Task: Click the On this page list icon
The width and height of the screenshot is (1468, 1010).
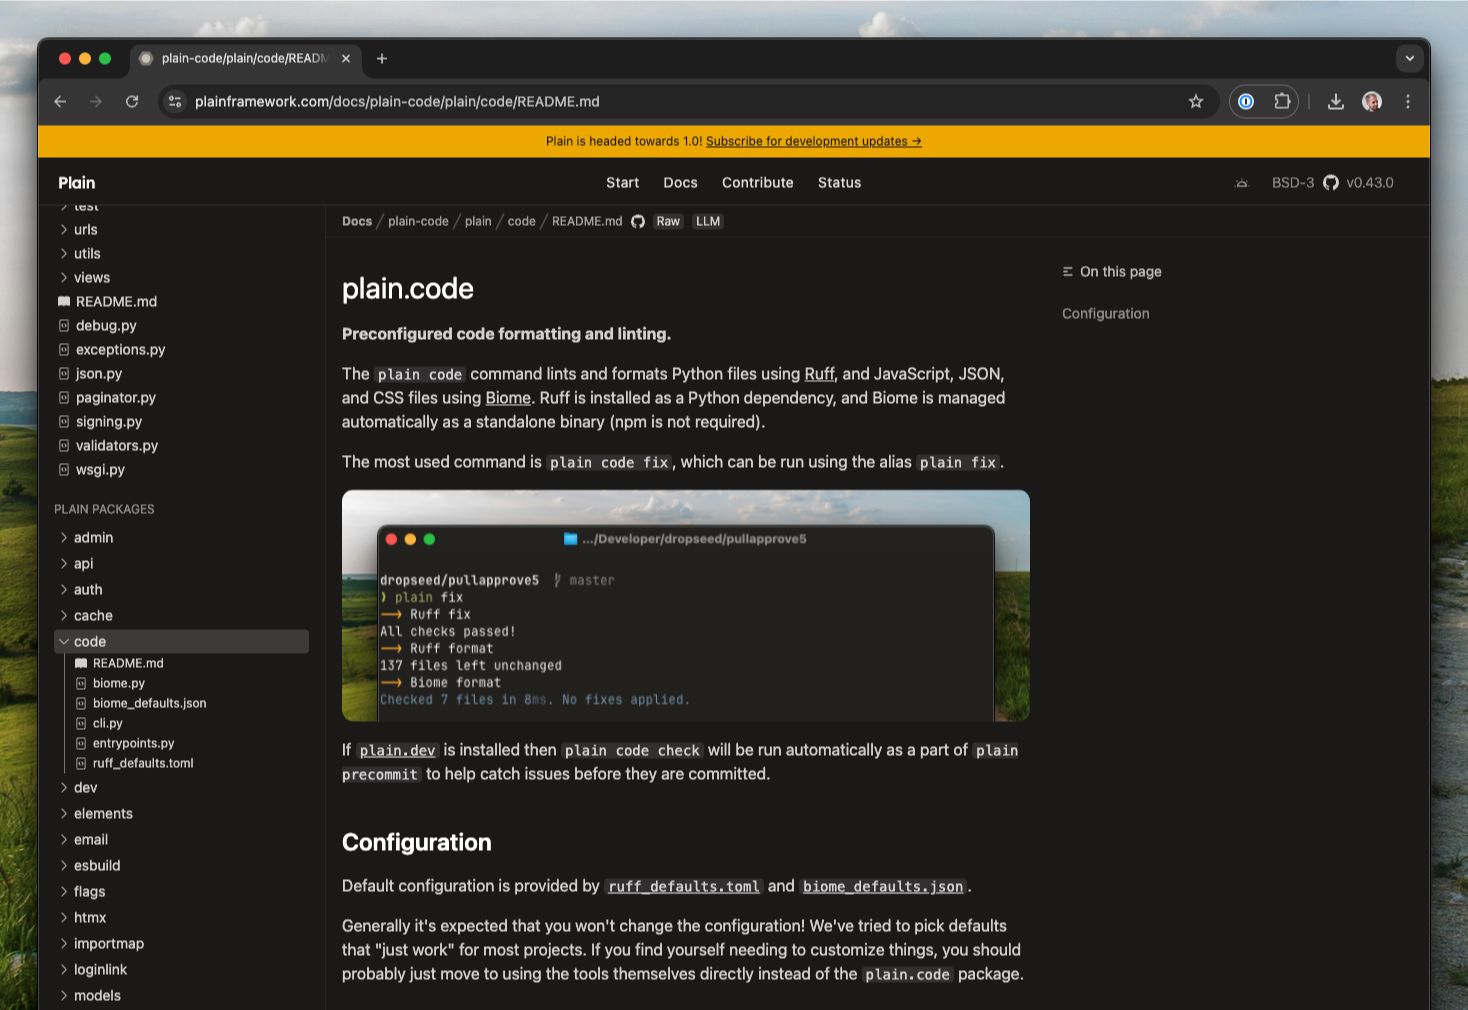Action: tap(1067, 271)
